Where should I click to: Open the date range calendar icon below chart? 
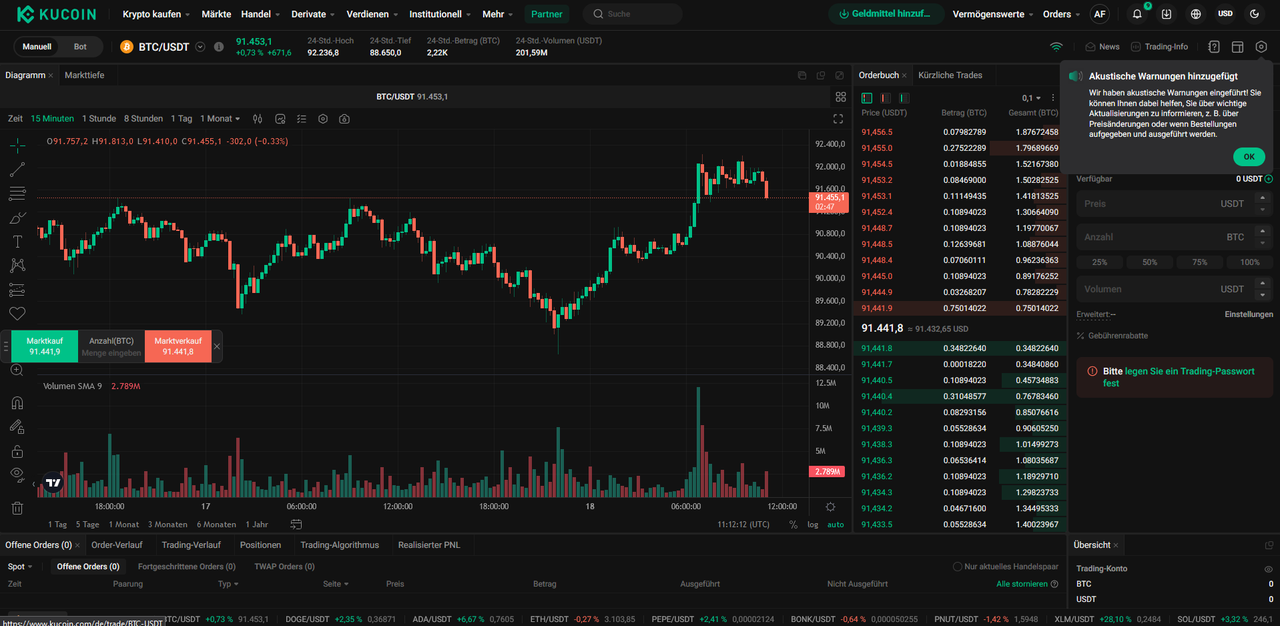296,524
